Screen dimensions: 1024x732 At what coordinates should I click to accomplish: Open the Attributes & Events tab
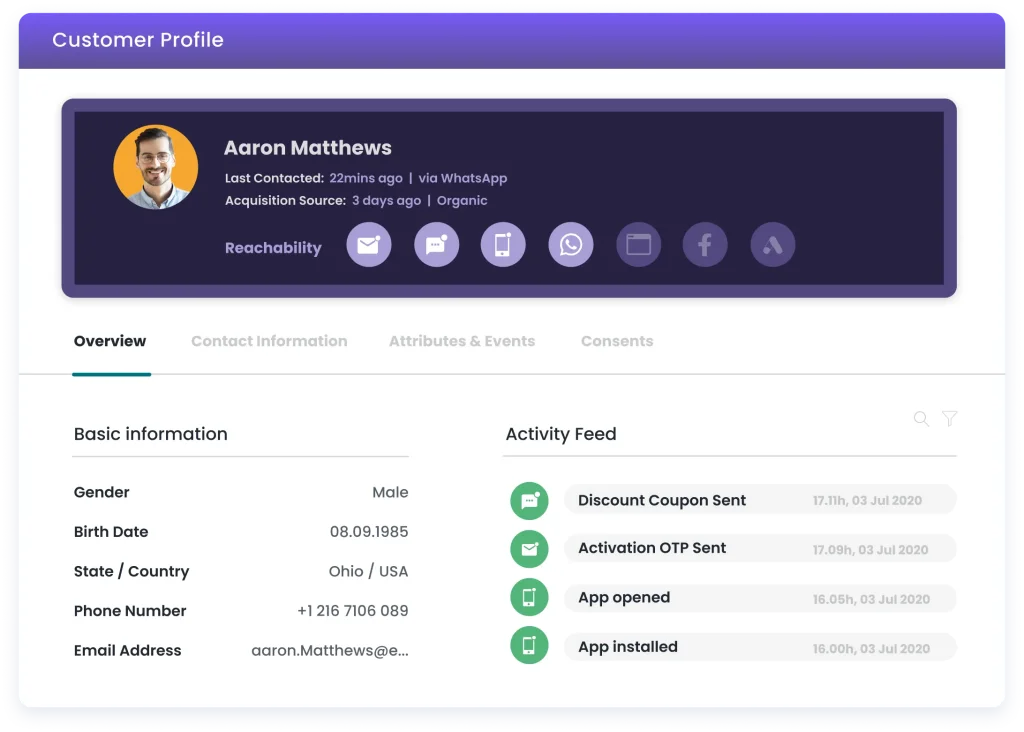point(462,341)
